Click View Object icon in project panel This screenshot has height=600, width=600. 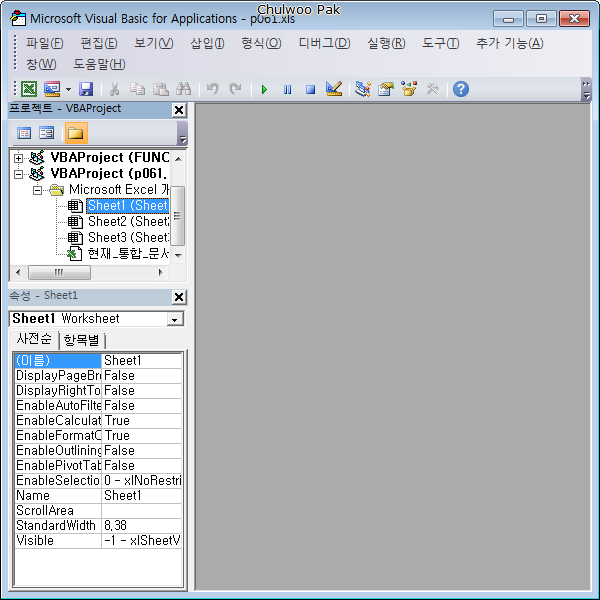pos(47,133)
